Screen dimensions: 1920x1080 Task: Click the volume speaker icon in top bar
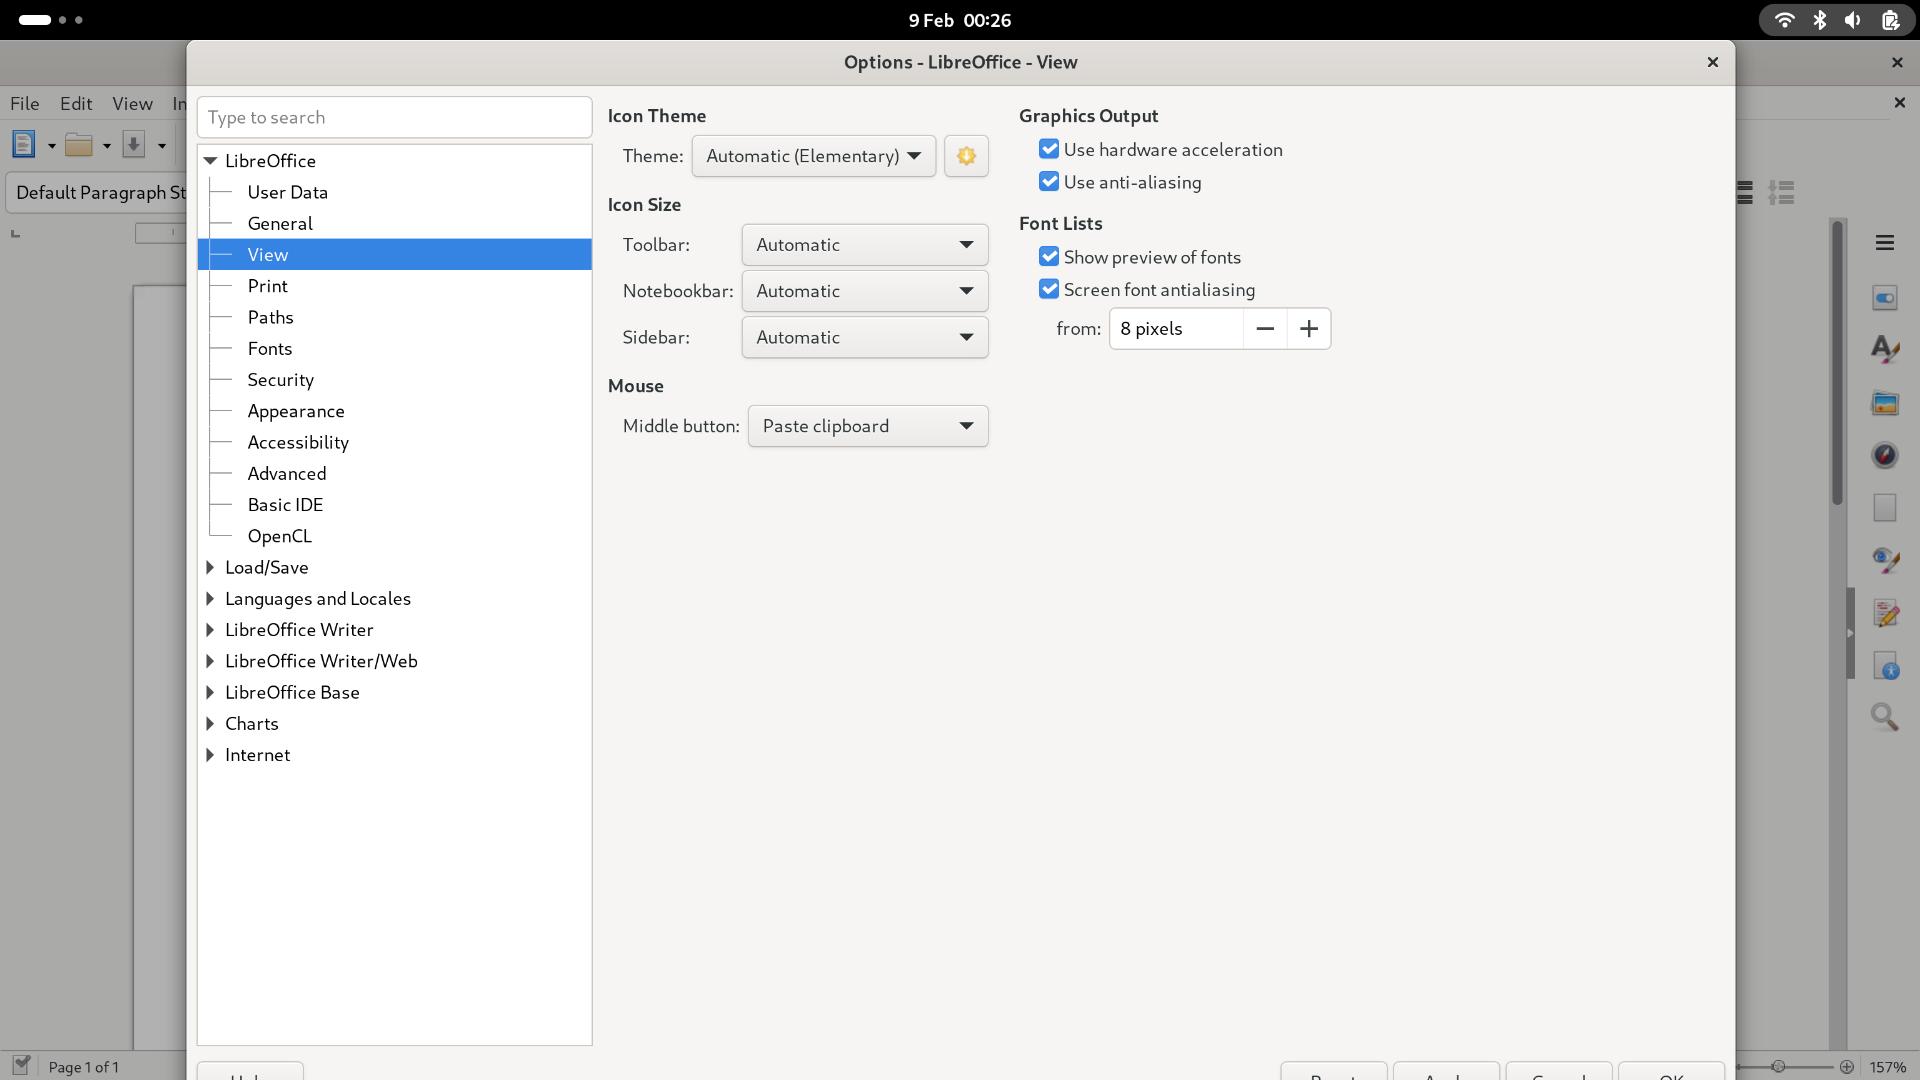[1853, 20]
